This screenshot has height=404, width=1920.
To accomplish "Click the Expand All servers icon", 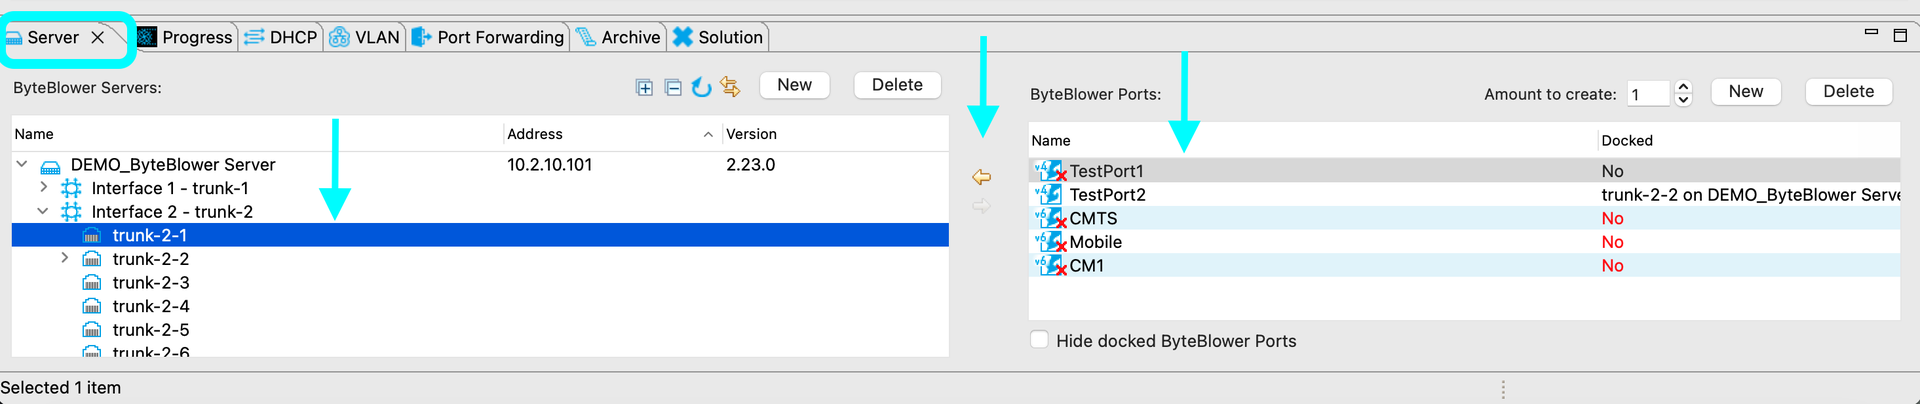I will click(x=644, y=88).
